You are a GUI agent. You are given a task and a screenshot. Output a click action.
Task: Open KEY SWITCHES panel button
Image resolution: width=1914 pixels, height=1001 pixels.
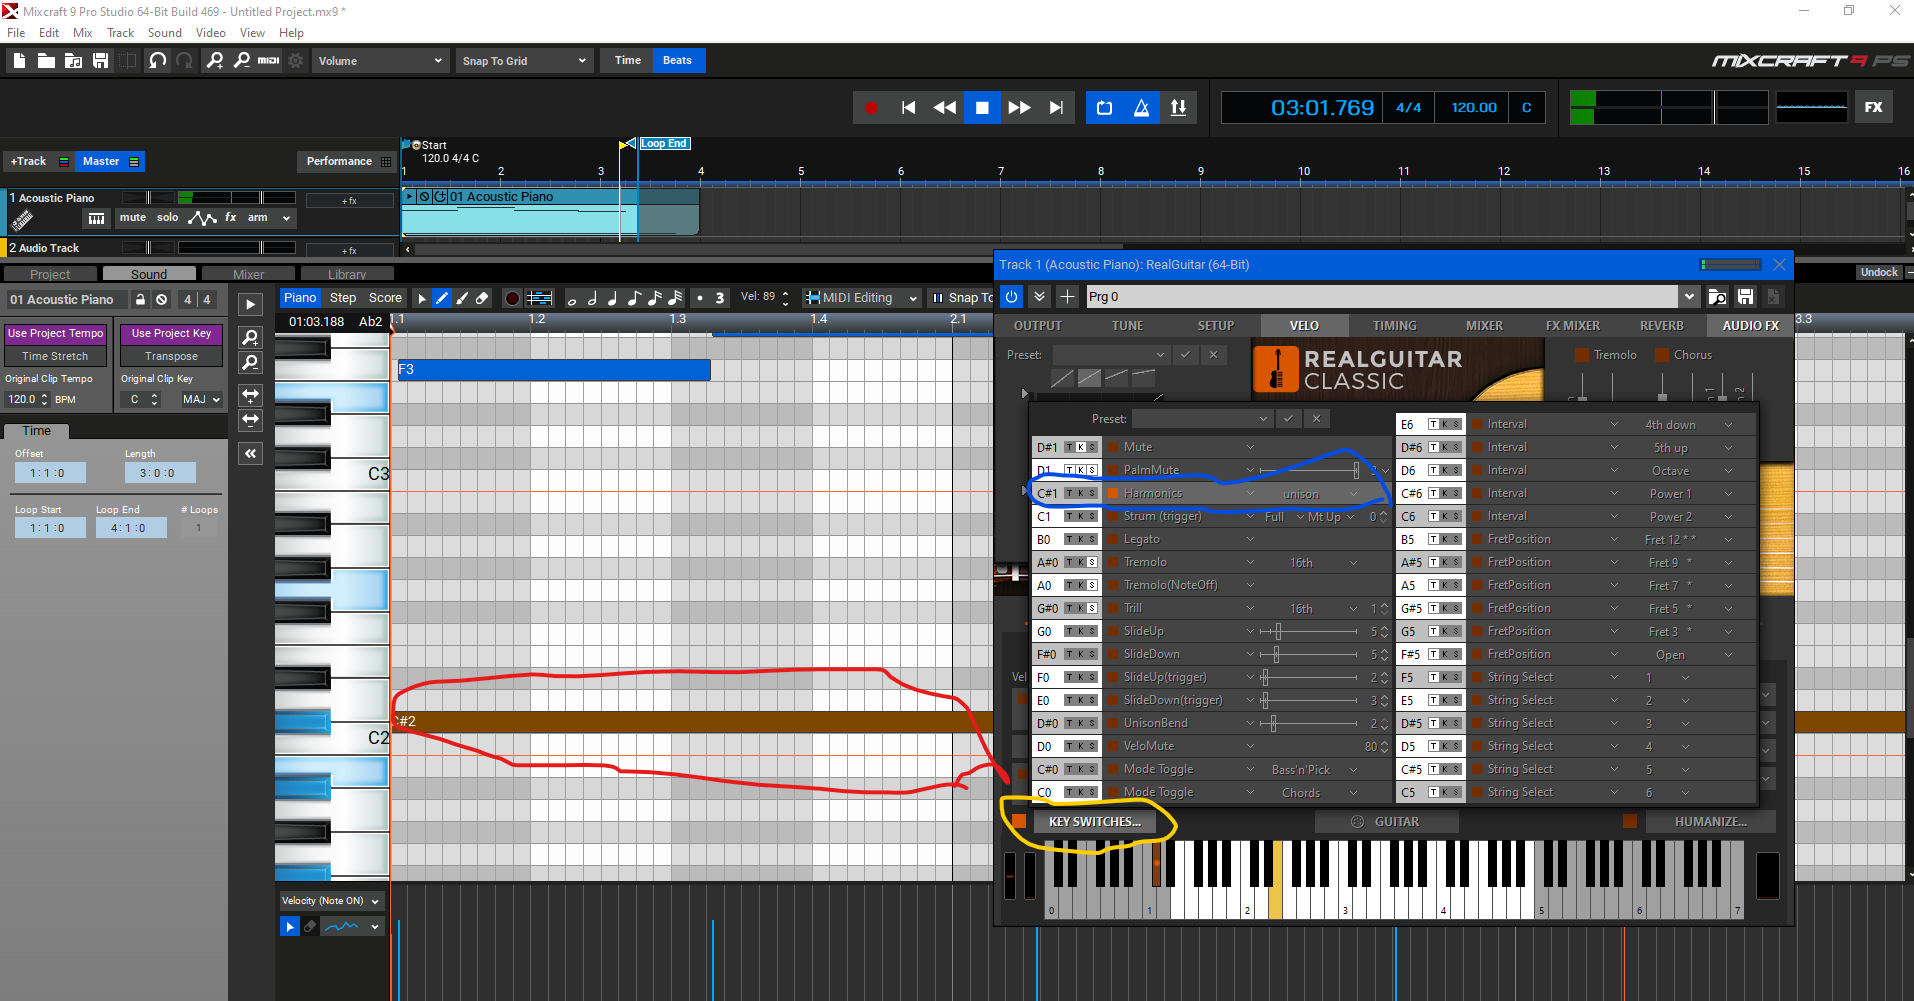(x=1095, y=822)
